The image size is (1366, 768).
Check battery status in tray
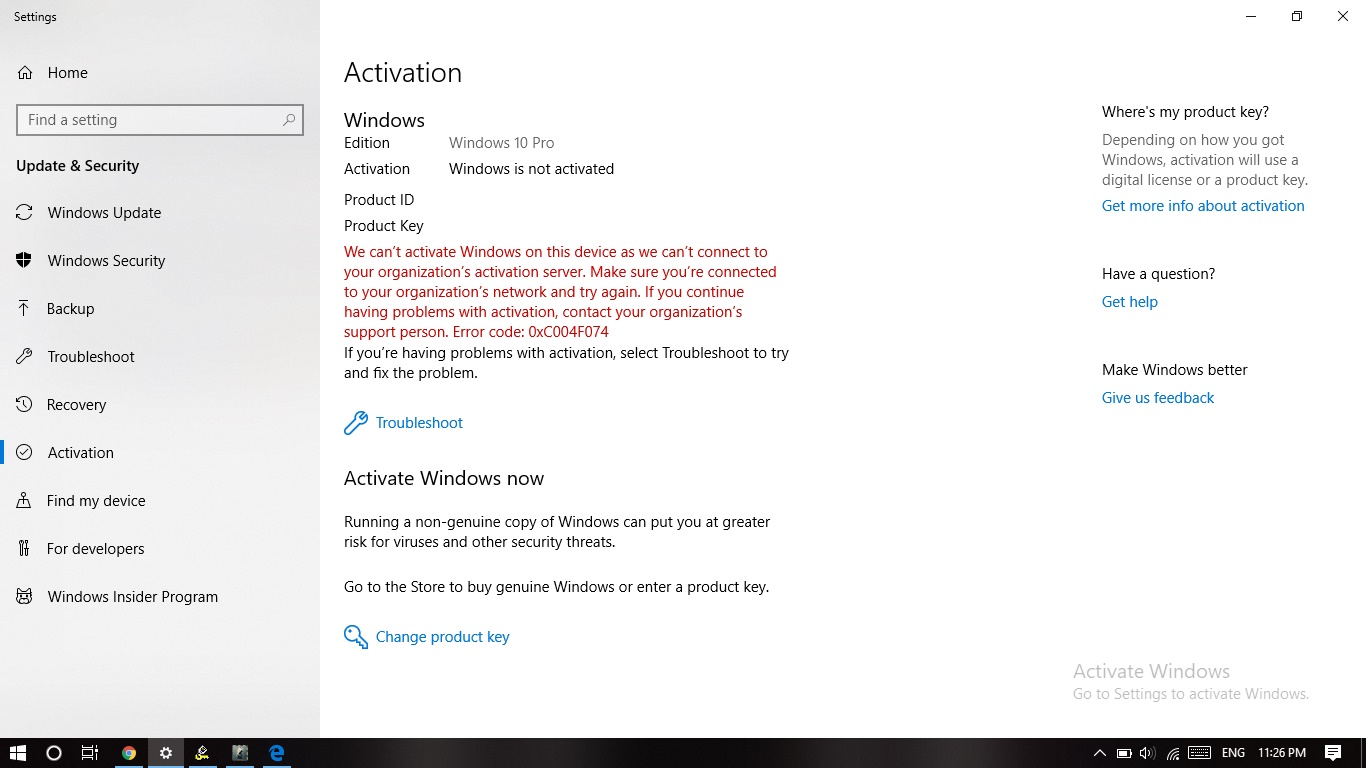pyautogui.click(x=1124, y=753)
